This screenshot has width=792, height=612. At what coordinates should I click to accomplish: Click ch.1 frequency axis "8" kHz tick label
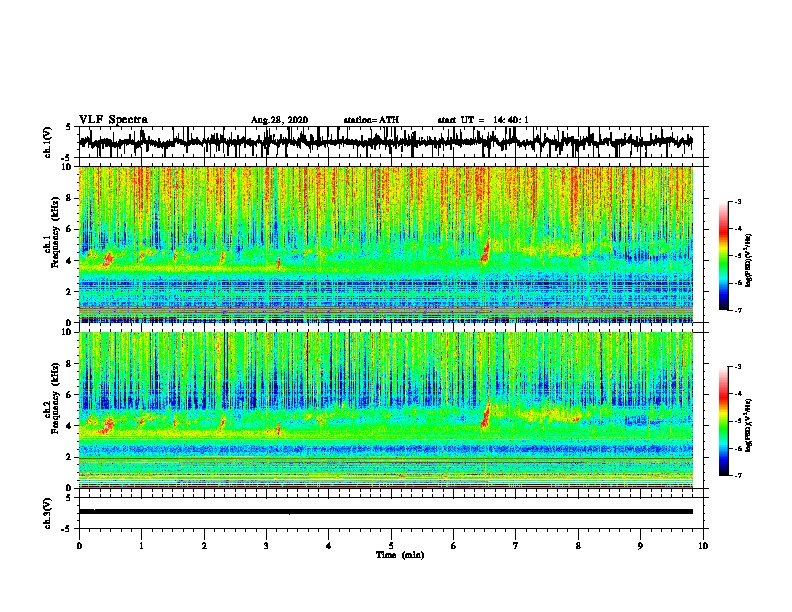70,198
